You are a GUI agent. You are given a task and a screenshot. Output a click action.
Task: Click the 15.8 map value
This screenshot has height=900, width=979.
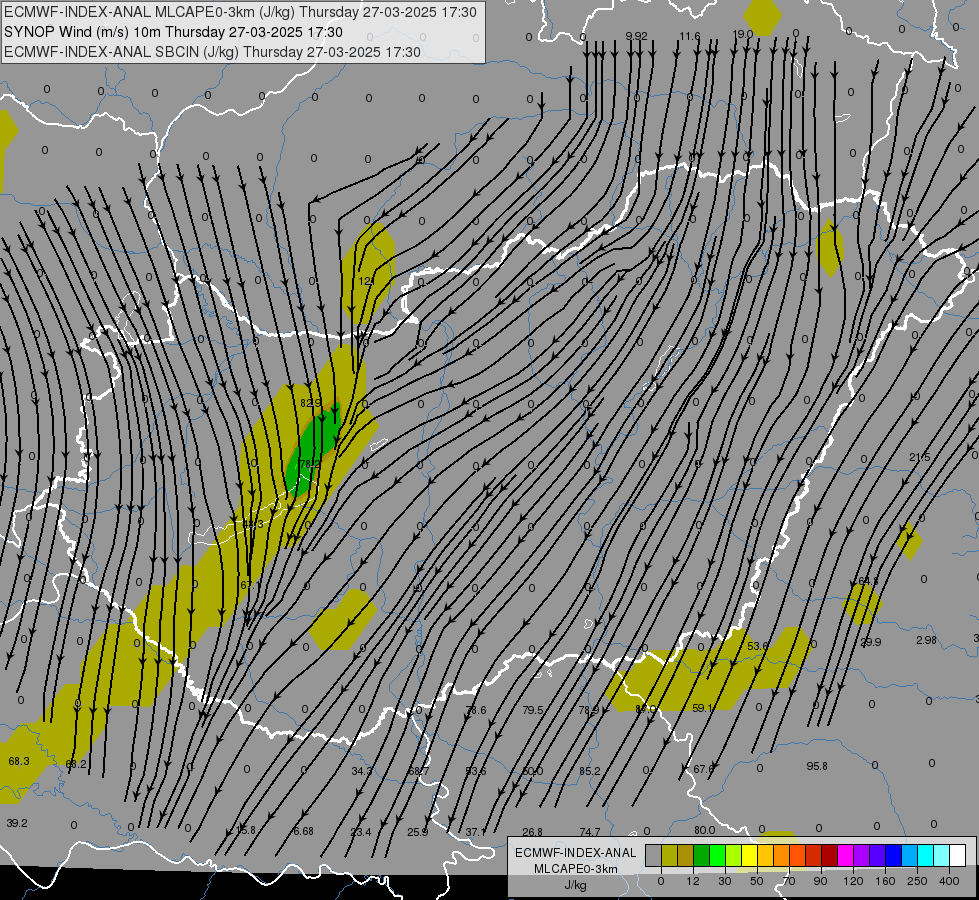point(246,830)
